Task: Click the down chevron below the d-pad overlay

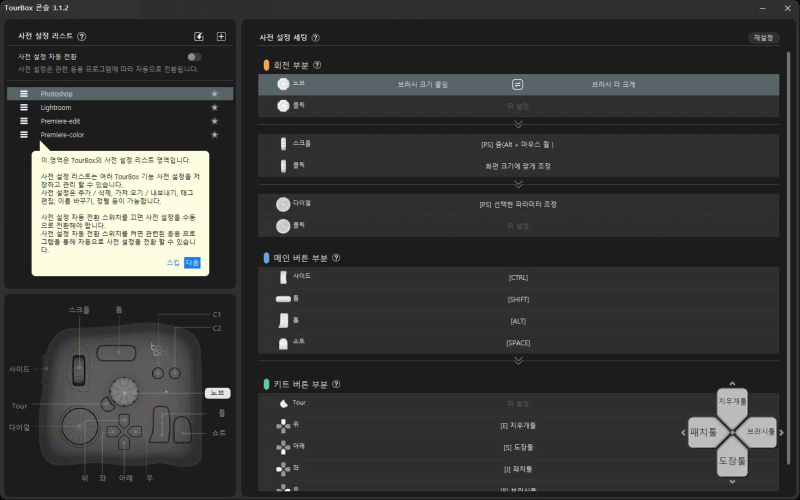Action: coord(732,481)
